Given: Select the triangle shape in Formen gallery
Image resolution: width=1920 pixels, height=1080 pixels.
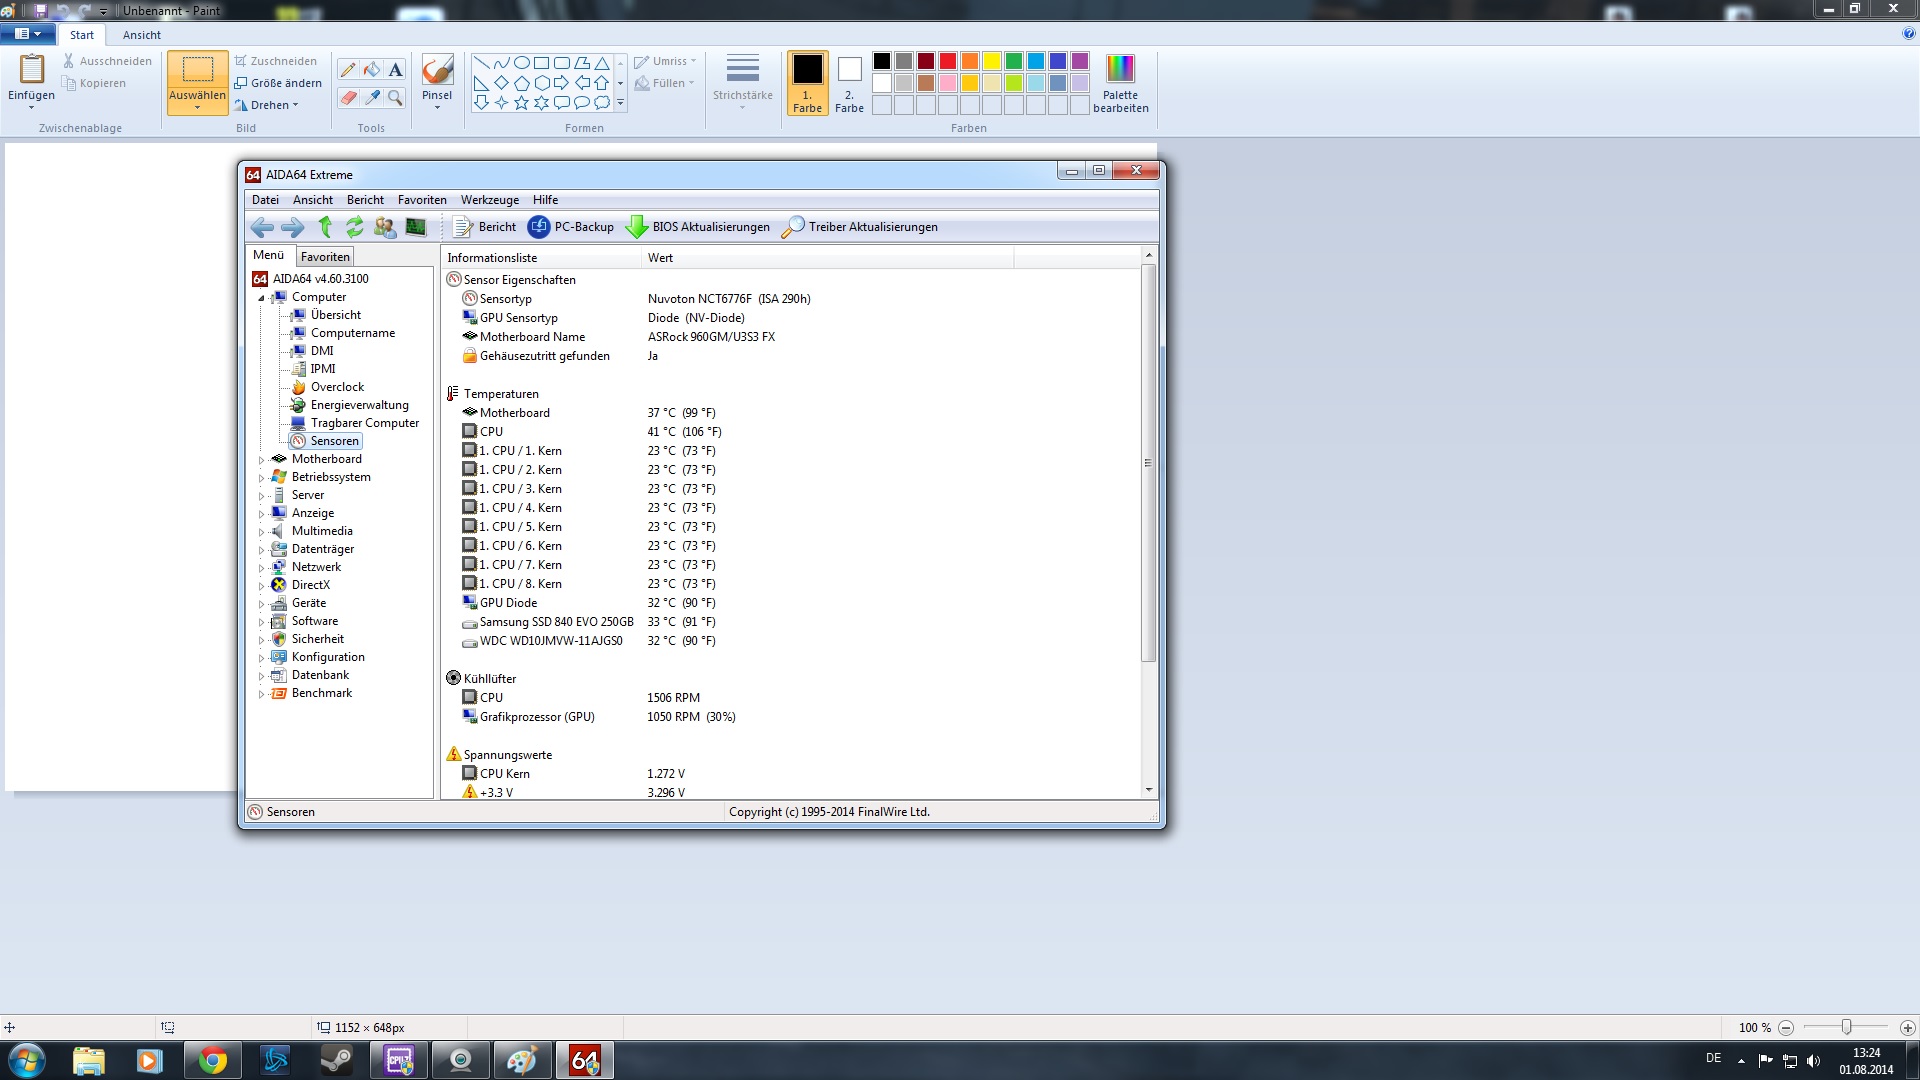Looking at the screenshot, I should [x=602, y=62].
